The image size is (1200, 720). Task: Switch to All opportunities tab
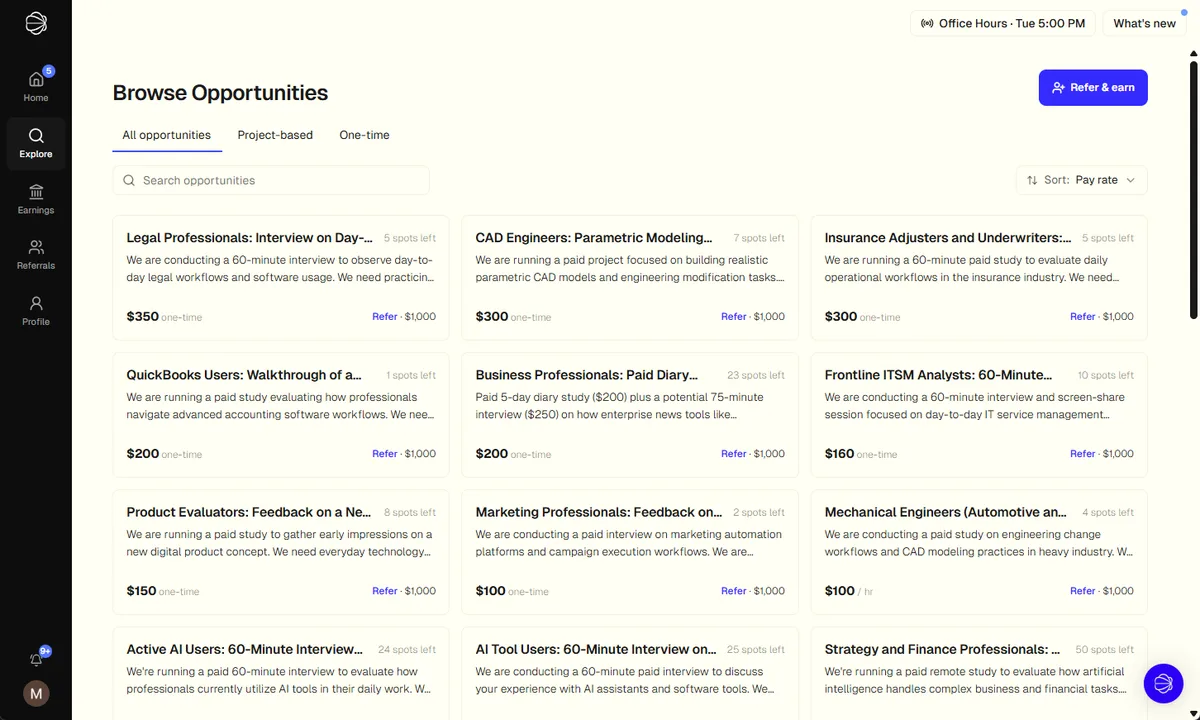(x=167, y=135)
